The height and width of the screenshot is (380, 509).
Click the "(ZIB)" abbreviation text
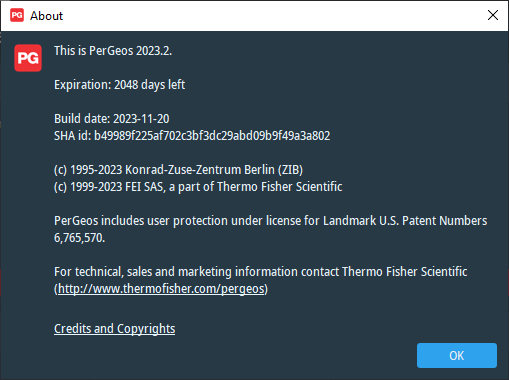click(x=290, y=170)
